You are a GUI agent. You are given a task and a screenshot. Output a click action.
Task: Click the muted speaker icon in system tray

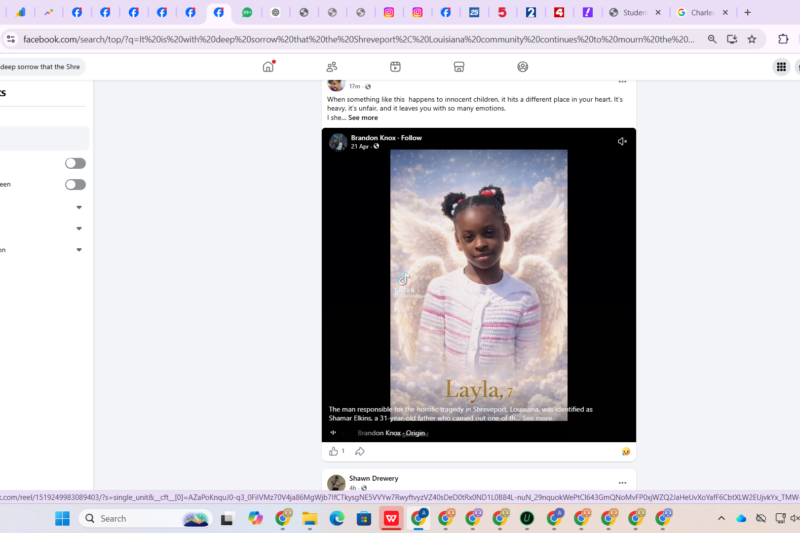794,518
